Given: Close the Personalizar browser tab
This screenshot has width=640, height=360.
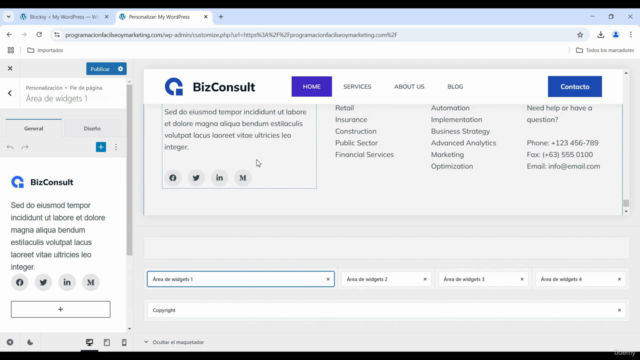Looking at the screenshot, I should click(x=206, y=17).
